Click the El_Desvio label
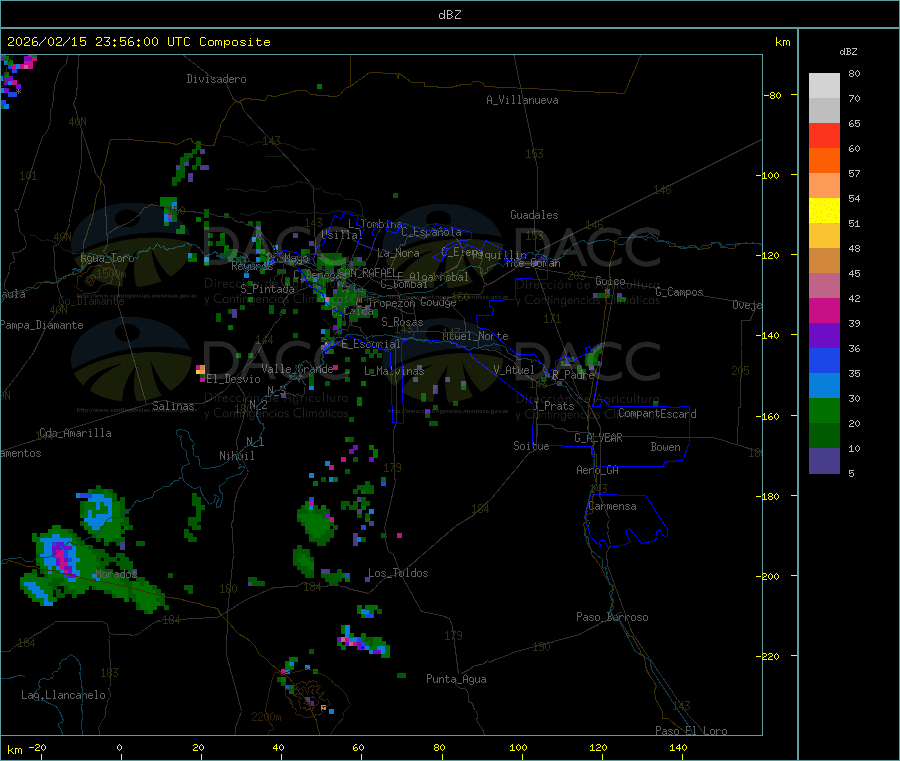This screenshot has height=761, width=900. click(x=234, y=379)
